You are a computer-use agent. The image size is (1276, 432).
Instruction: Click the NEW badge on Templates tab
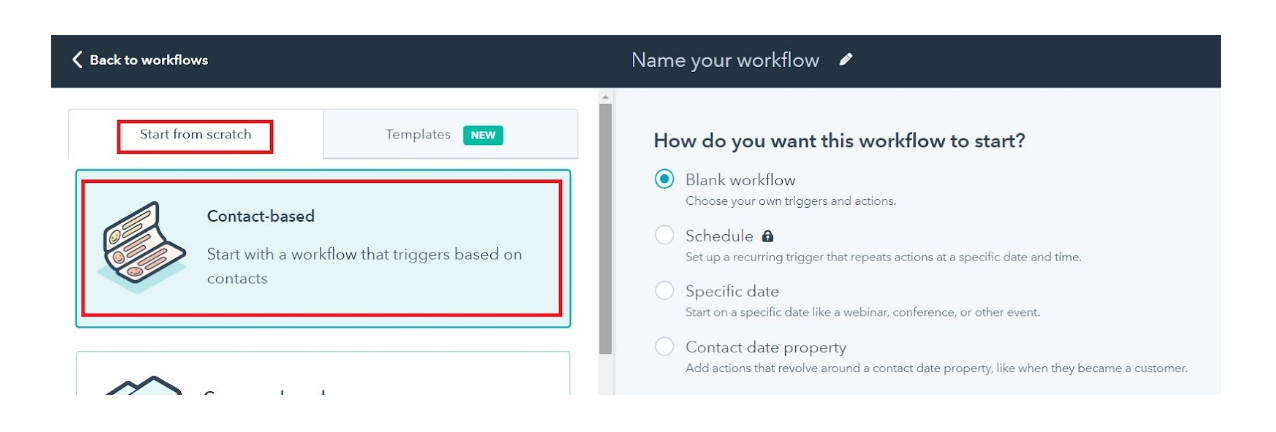pyautogui.click(x=483, y=135)
